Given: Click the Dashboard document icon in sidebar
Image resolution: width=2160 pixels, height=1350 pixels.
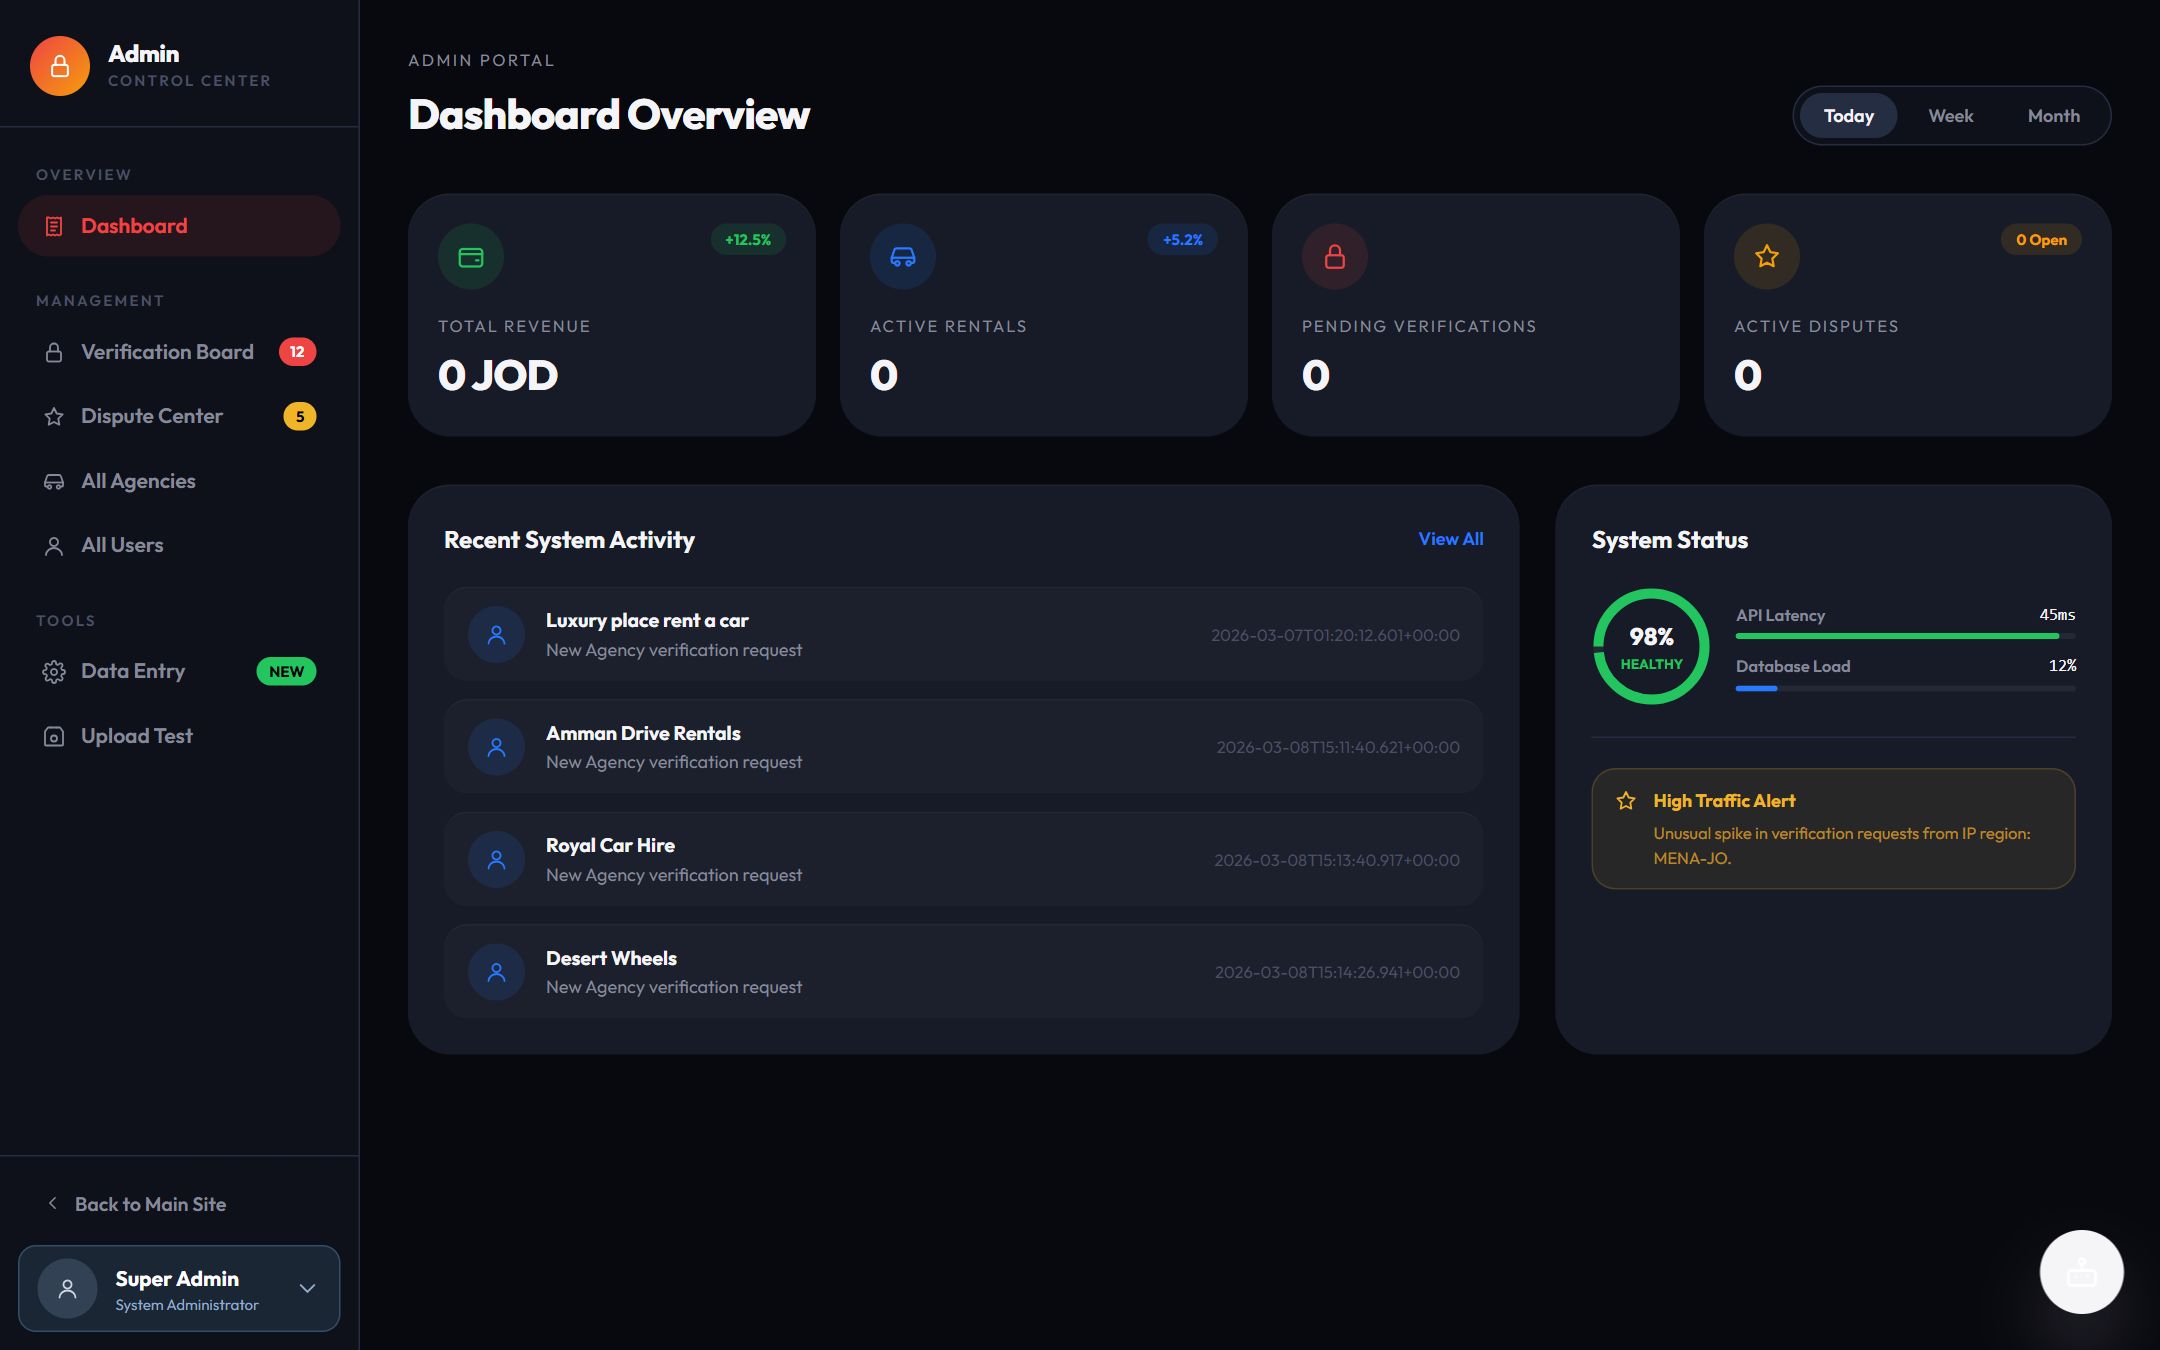Looking at the screenshot, I should point(54,227).
